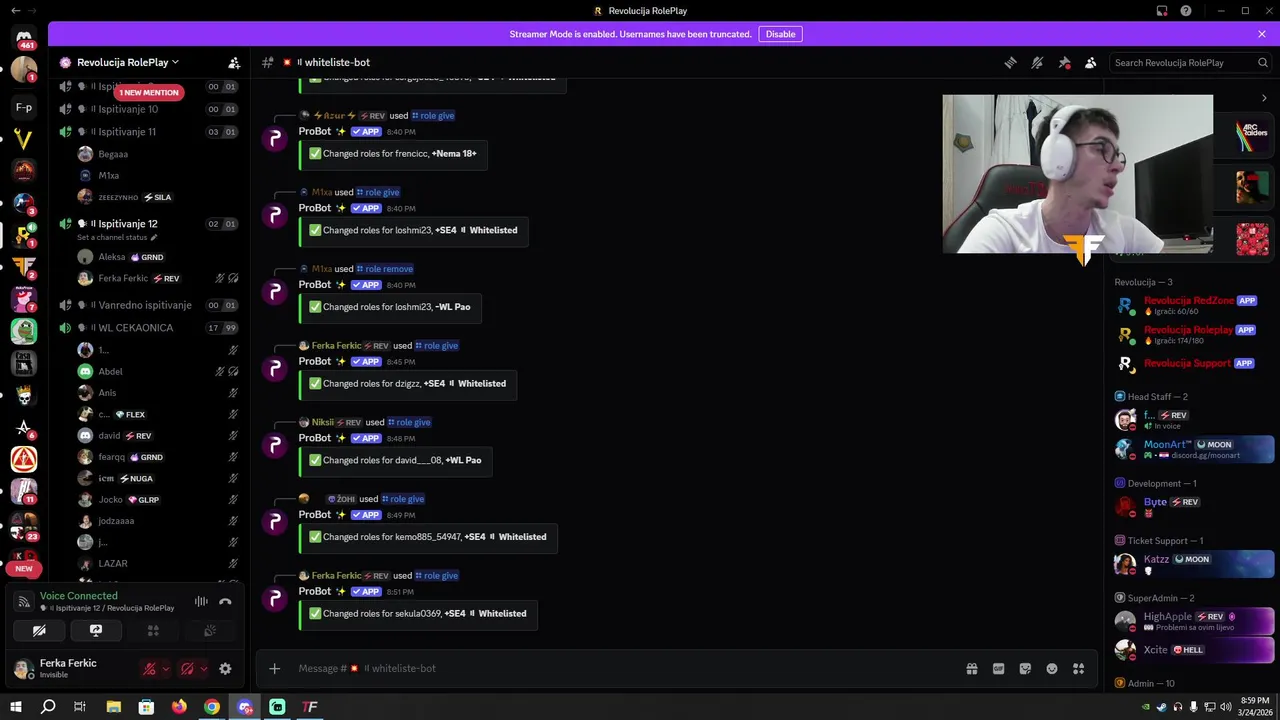
Task: Expand the right-panel collapse chevron
Action: [x=1264, y=98]
